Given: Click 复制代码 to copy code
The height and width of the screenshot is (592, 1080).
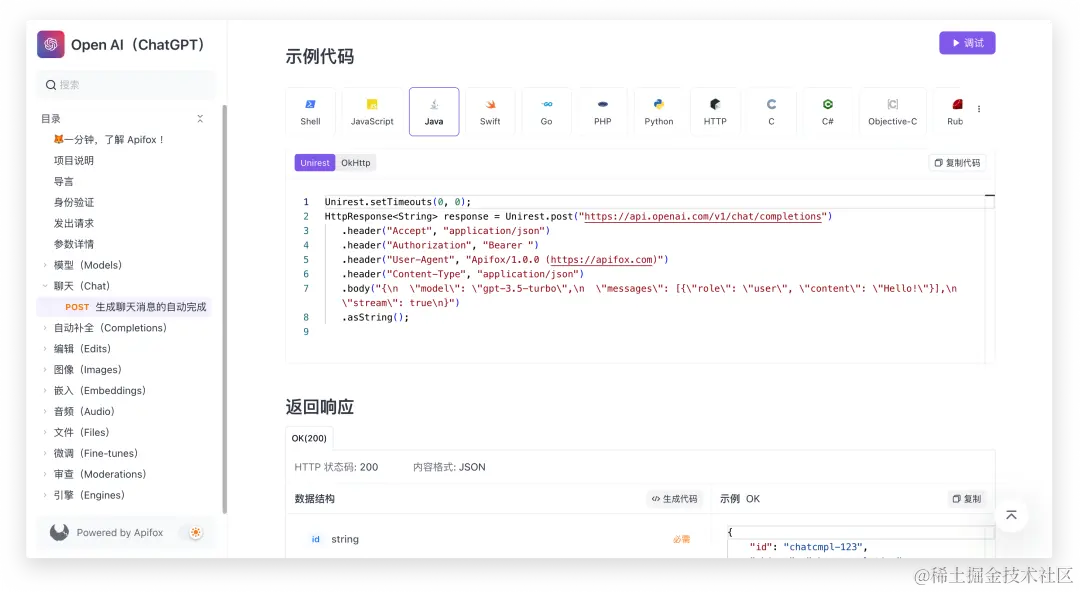Looking at the screenshot, I should 957,163.
